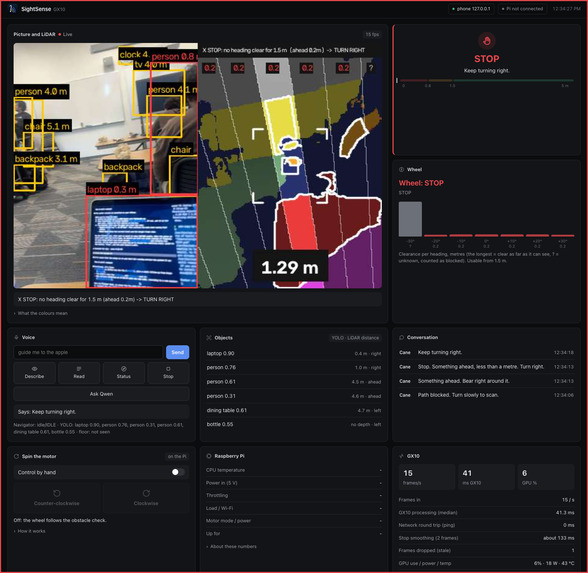Click 'Something ahead. Bear right around it.' message

tap(464, 381)
